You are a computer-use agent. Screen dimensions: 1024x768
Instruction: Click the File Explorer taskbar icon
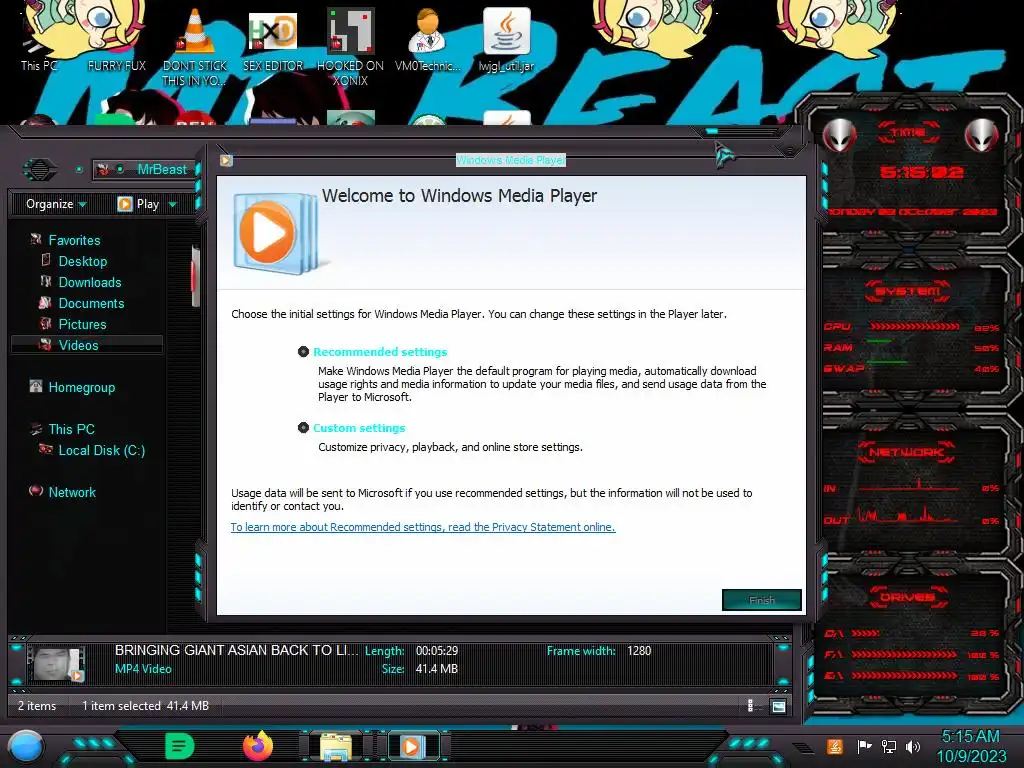pyautogui.click(x=336, y=747)
